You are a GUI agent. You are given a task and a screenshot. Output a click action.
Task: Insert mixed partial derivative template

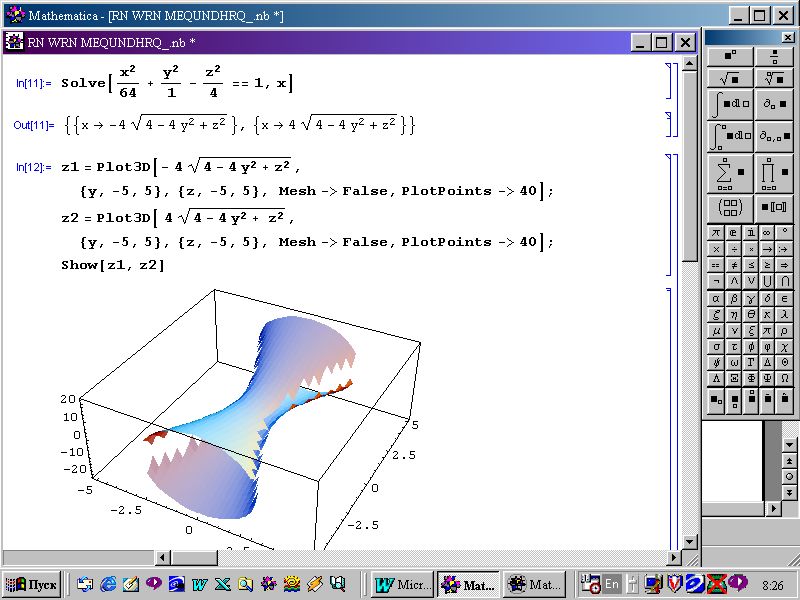(x=774, y=136)
